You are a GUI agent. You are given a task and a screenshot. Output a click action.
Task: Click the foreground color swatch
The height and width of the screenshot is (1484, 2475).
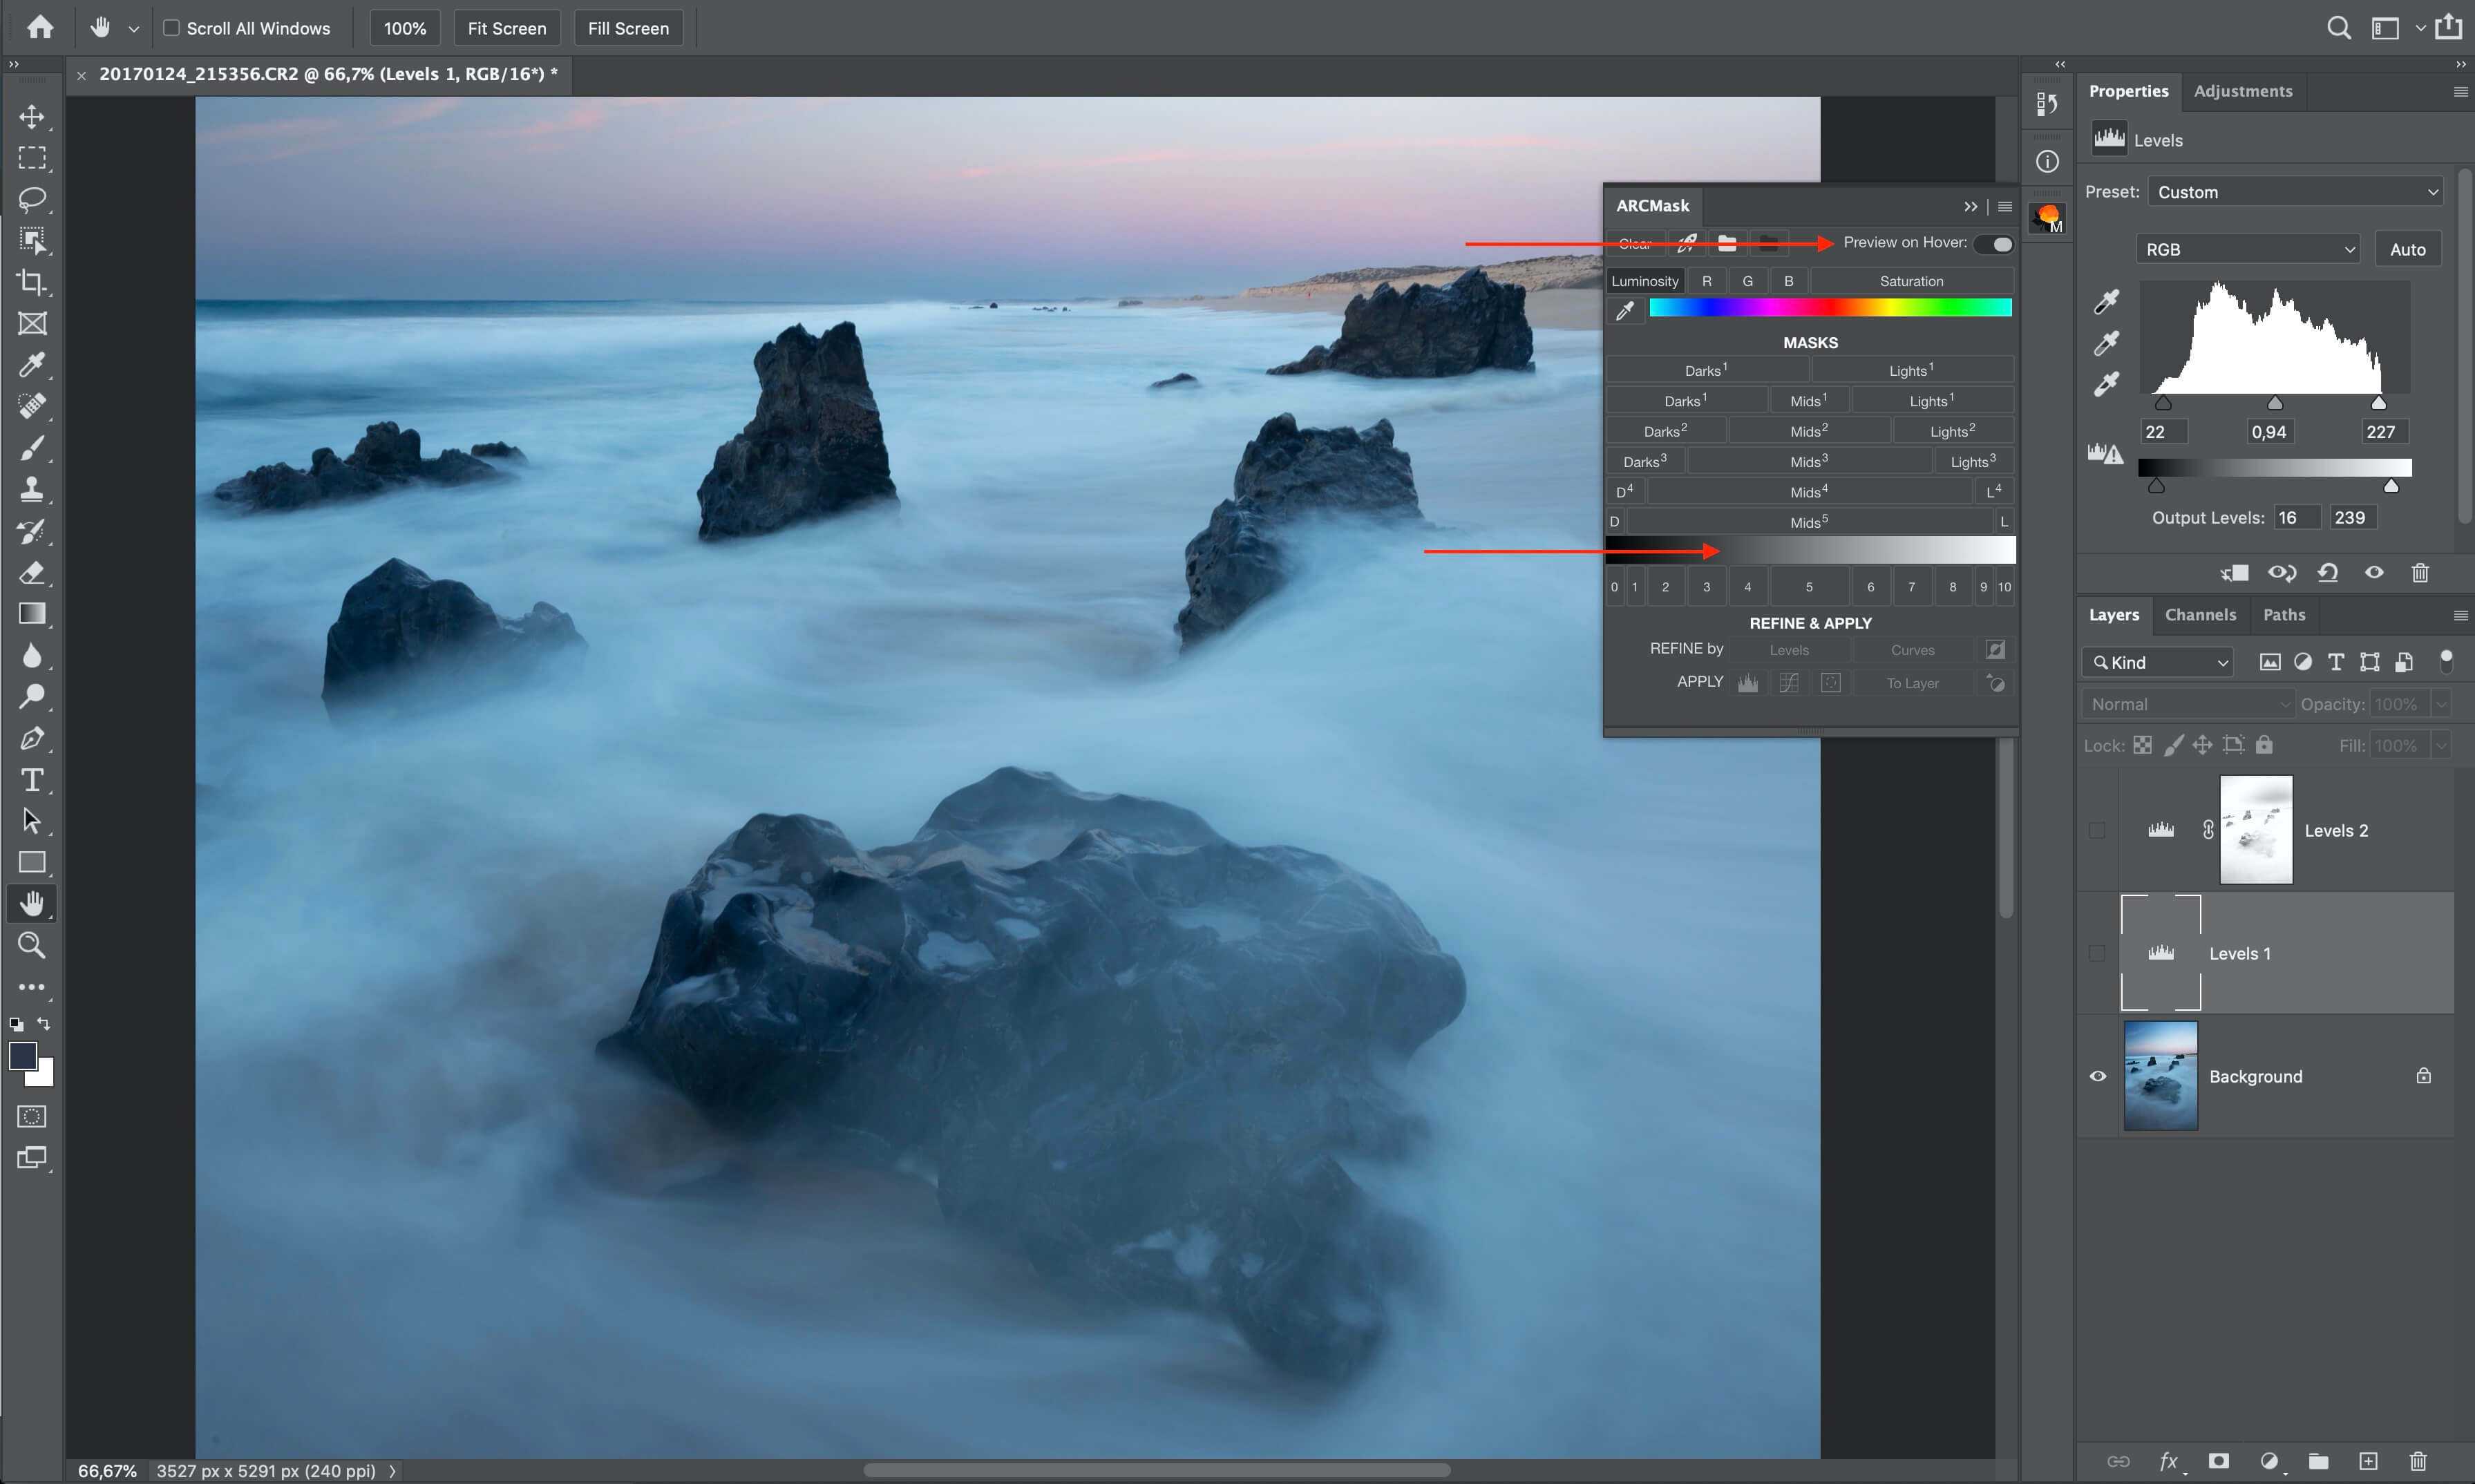point(23,1057)
